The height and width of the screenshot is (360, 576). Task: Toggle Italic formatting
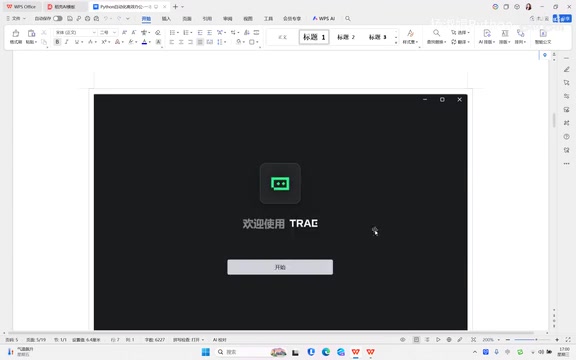pos(67,42)
